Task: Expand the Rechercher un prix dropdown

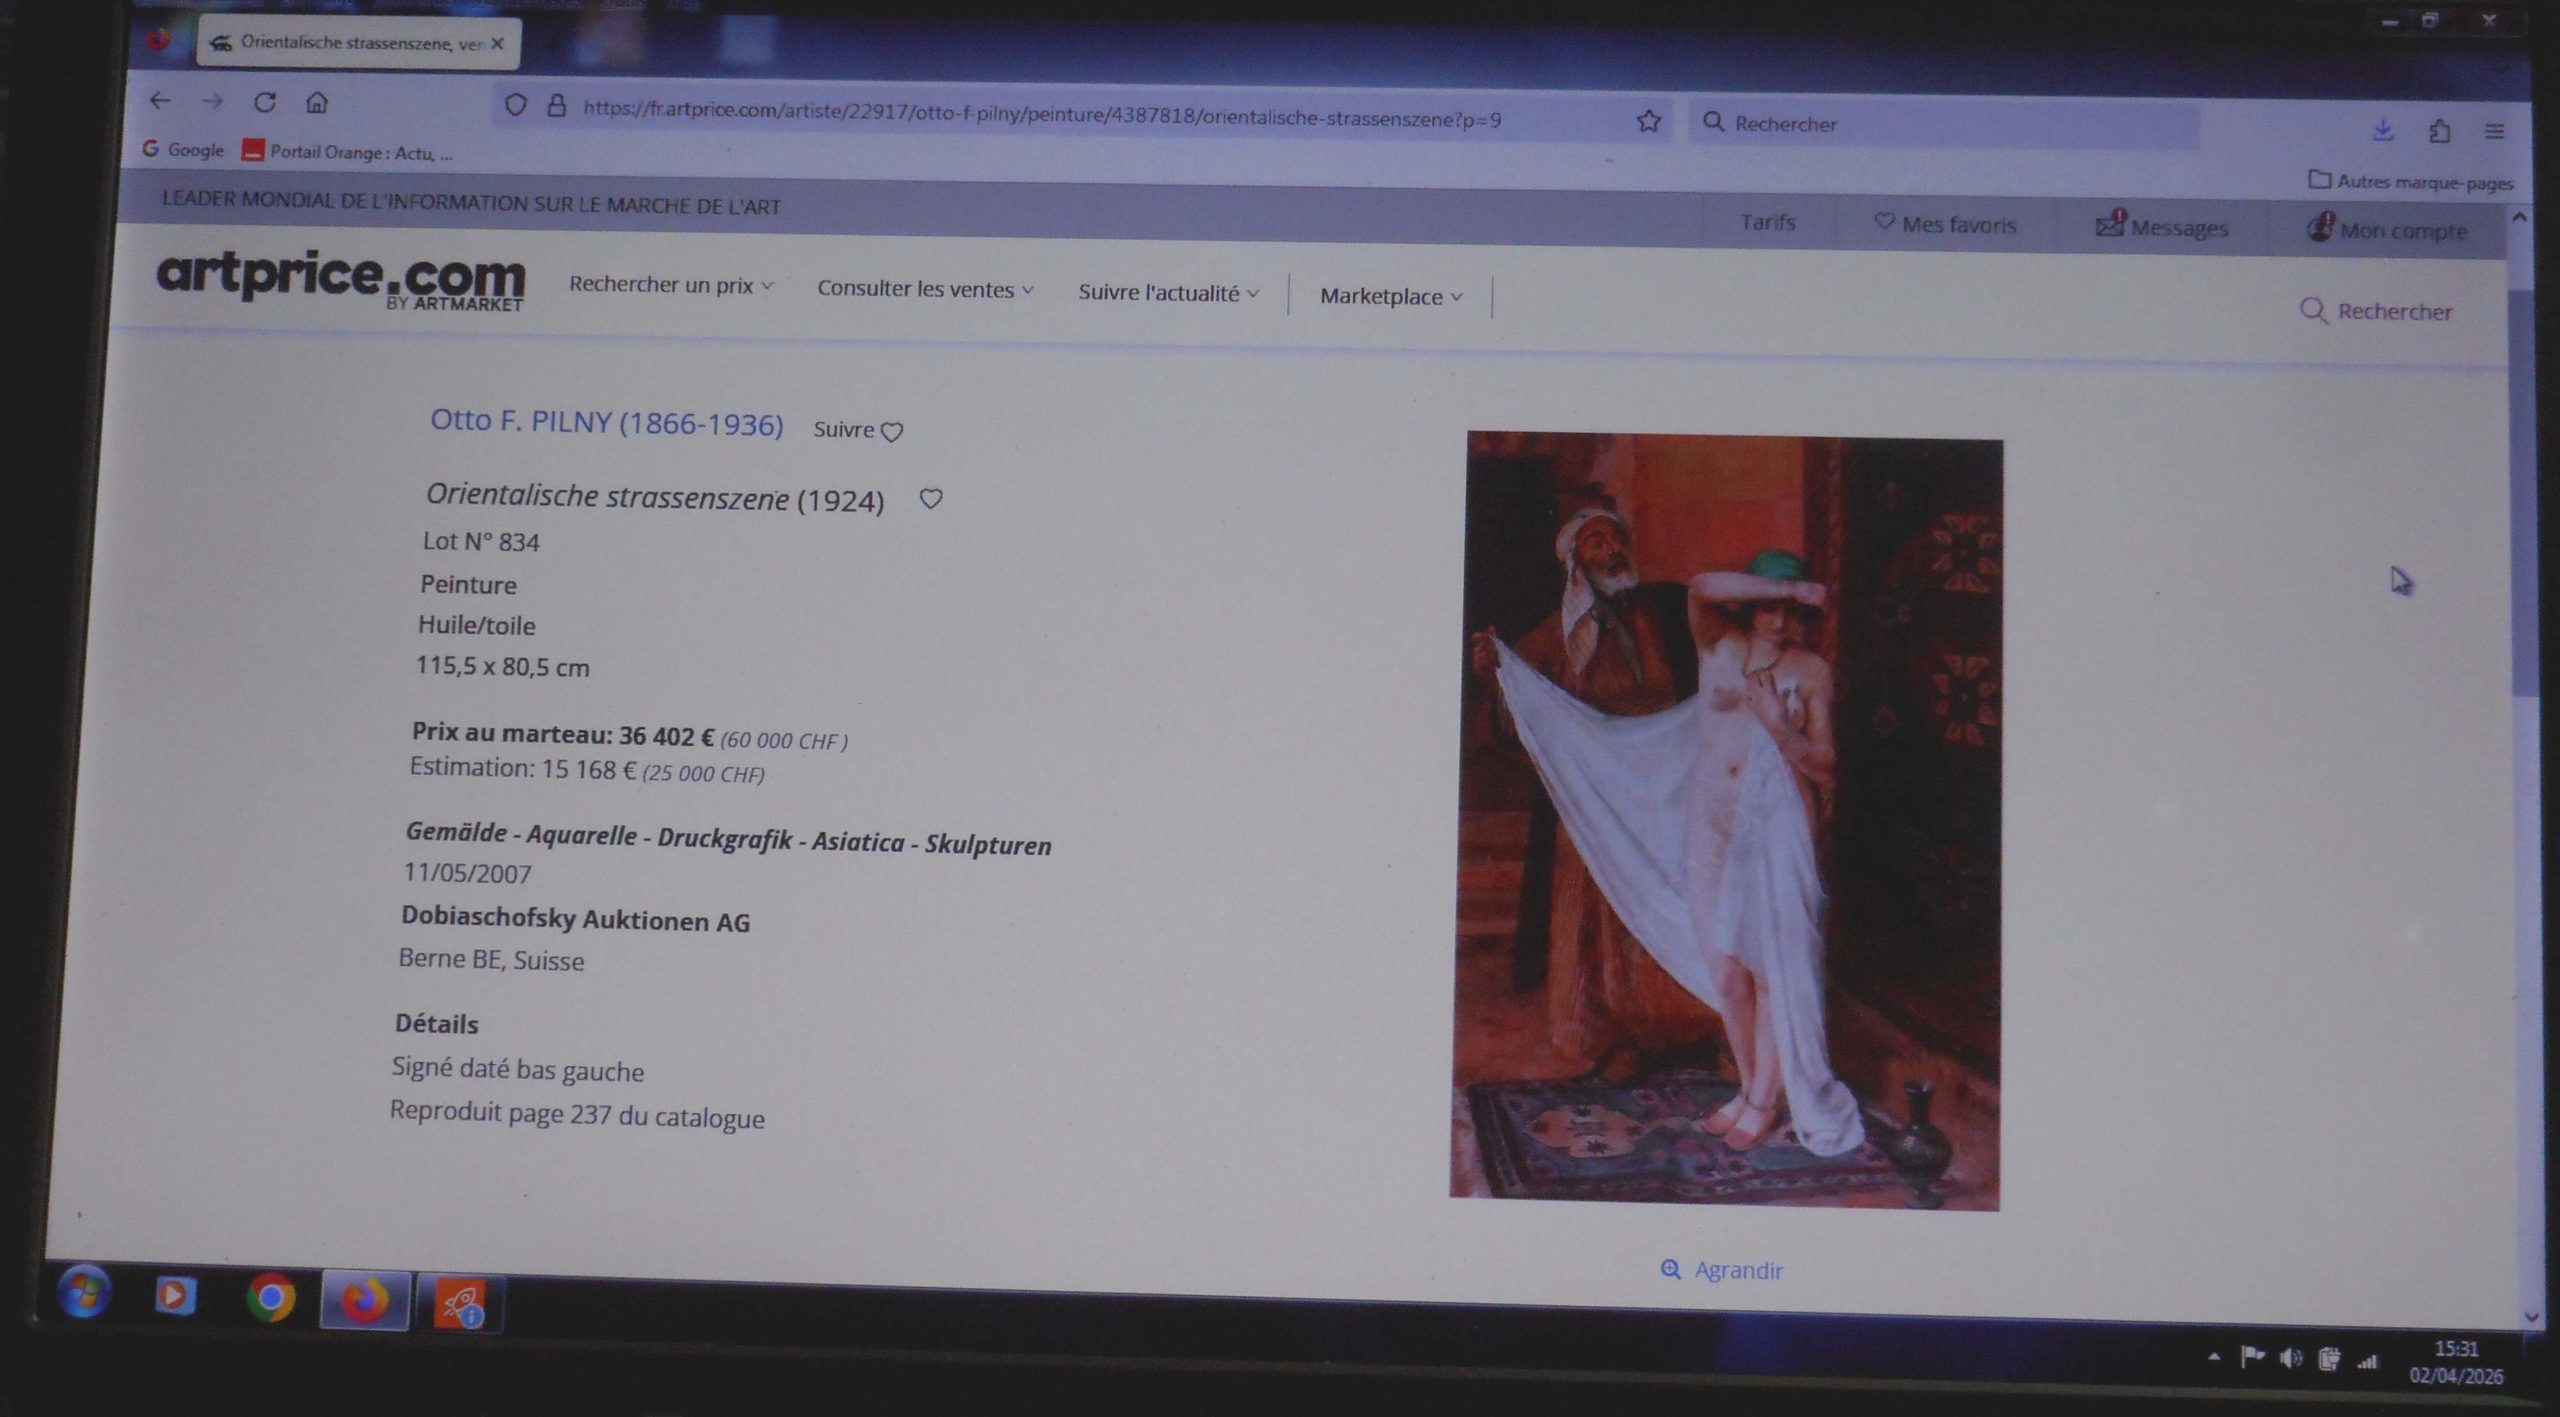Action: (671, 285)
